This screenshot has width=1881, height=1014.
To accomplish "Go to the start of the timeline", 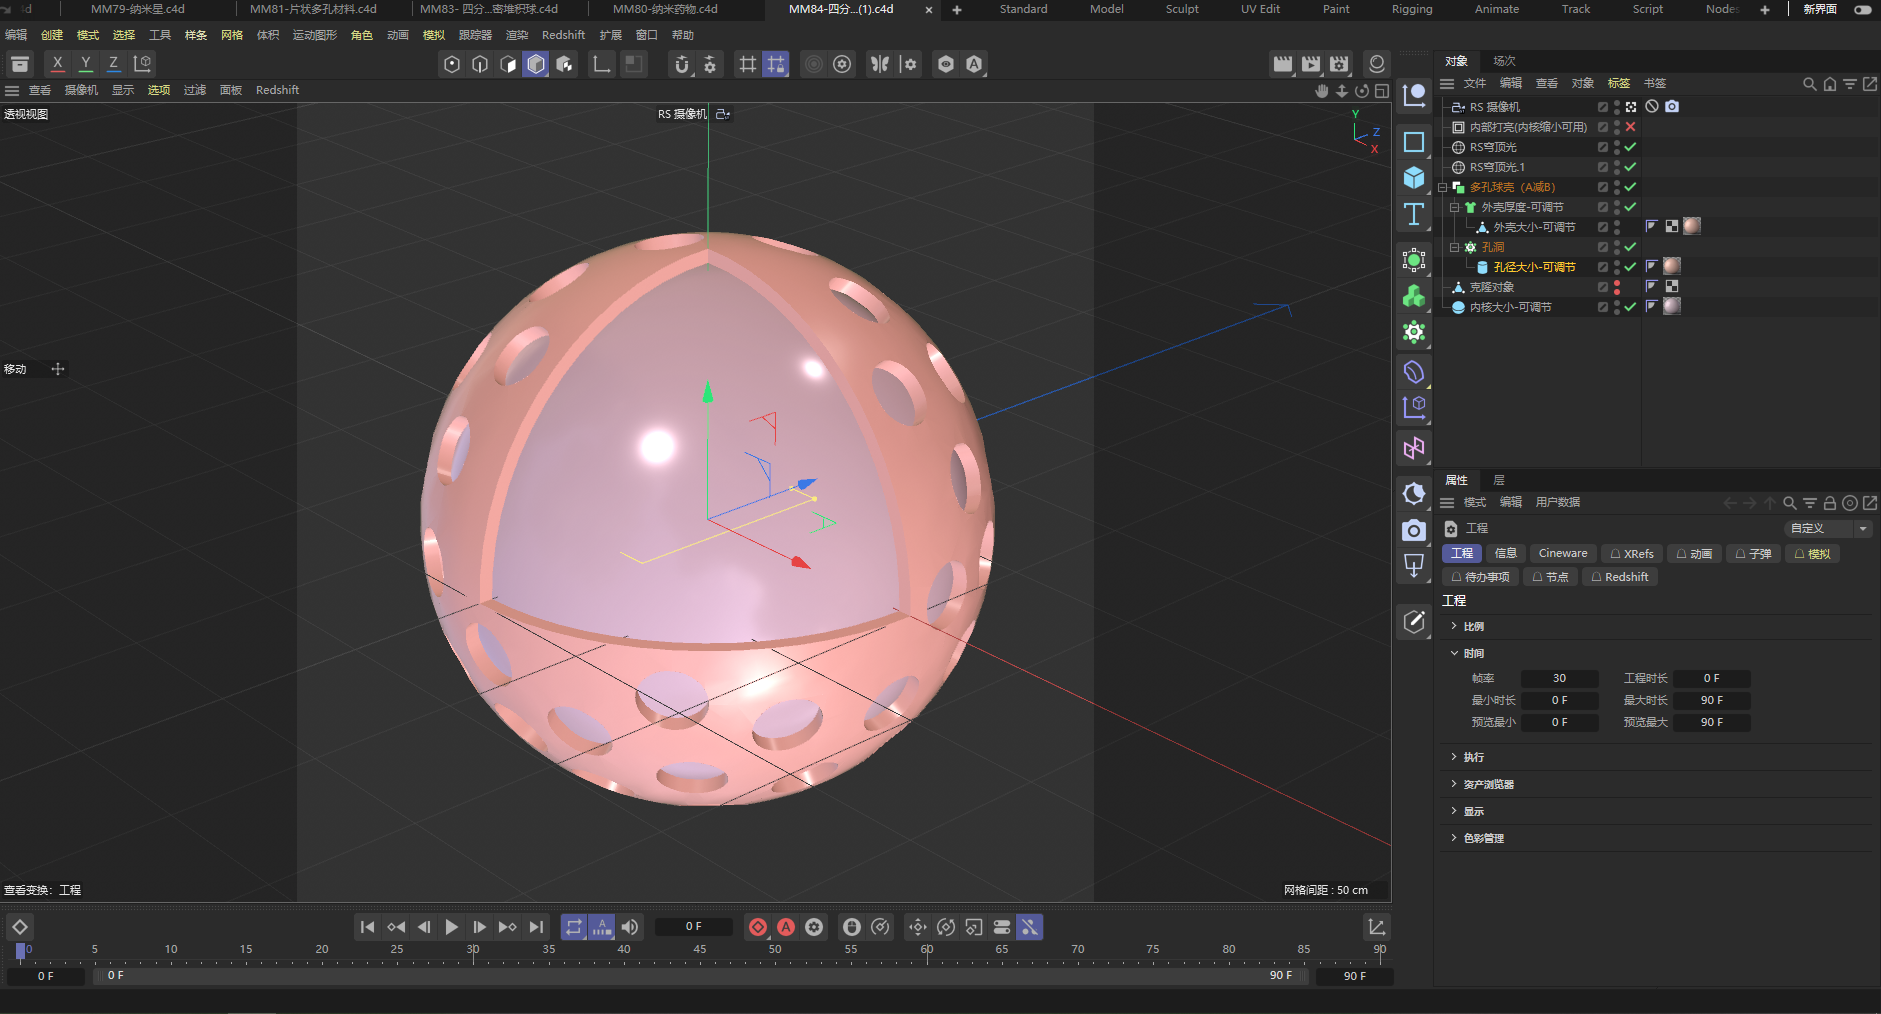I will (367, 927).
